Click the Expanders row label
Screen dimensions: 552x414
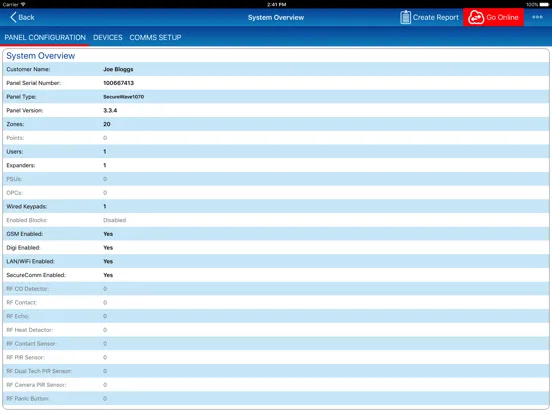(x=21, y=165)
